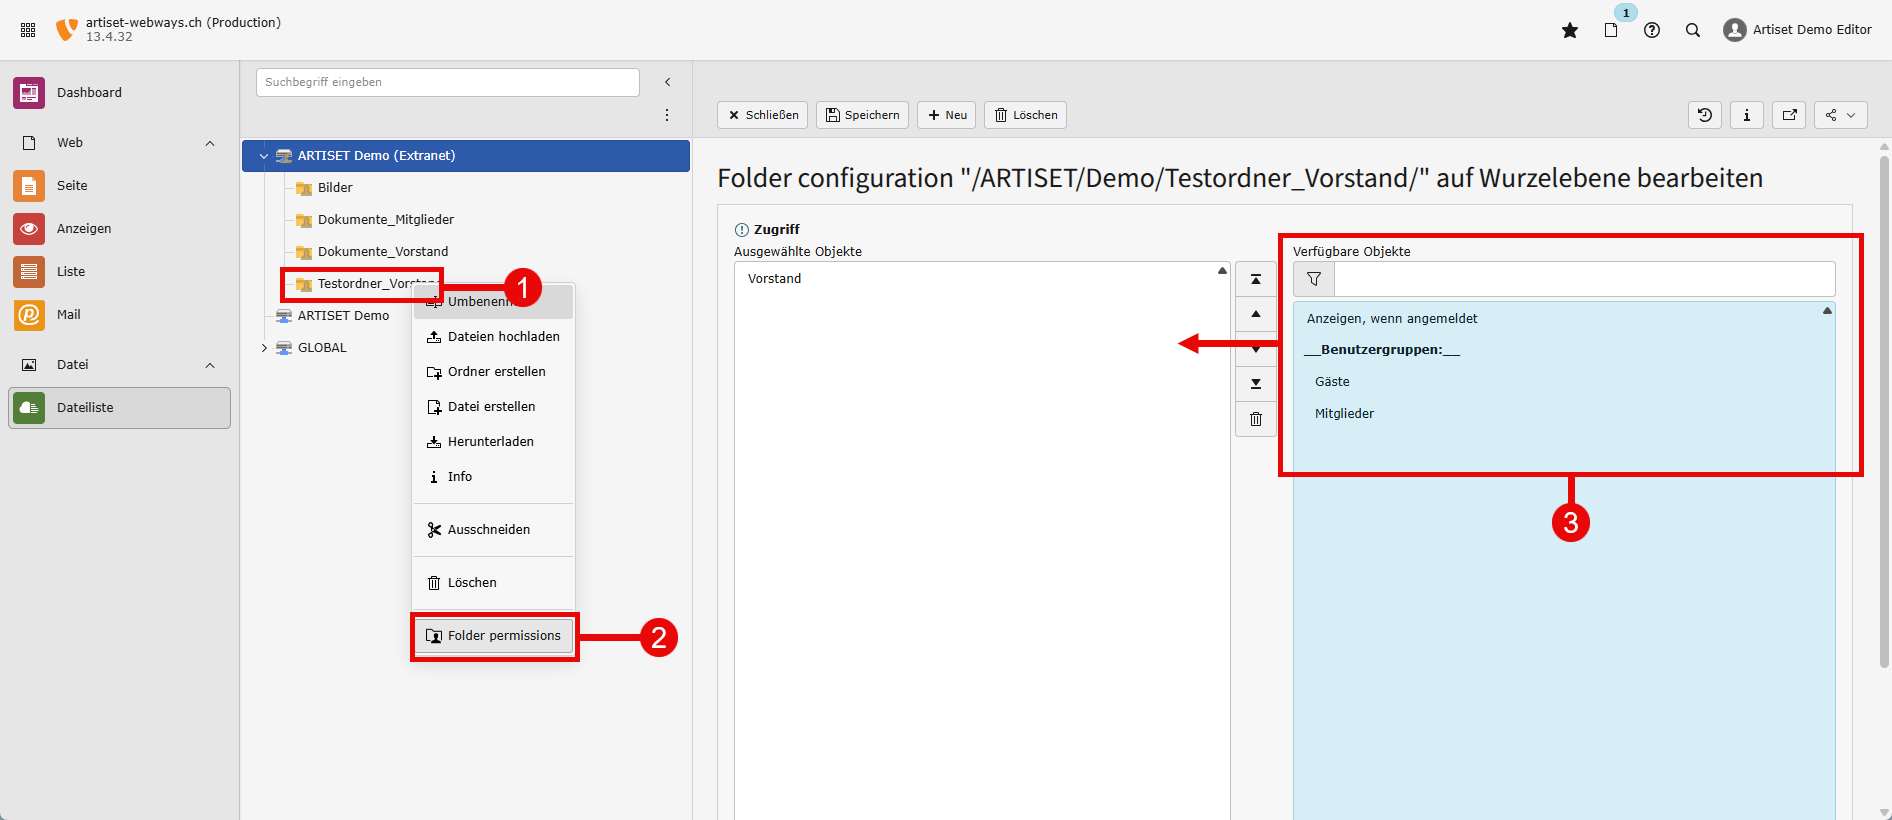Viewport: 1892px width, 820px height.
Task: Move selected item to bottom
Action: 1256,384
